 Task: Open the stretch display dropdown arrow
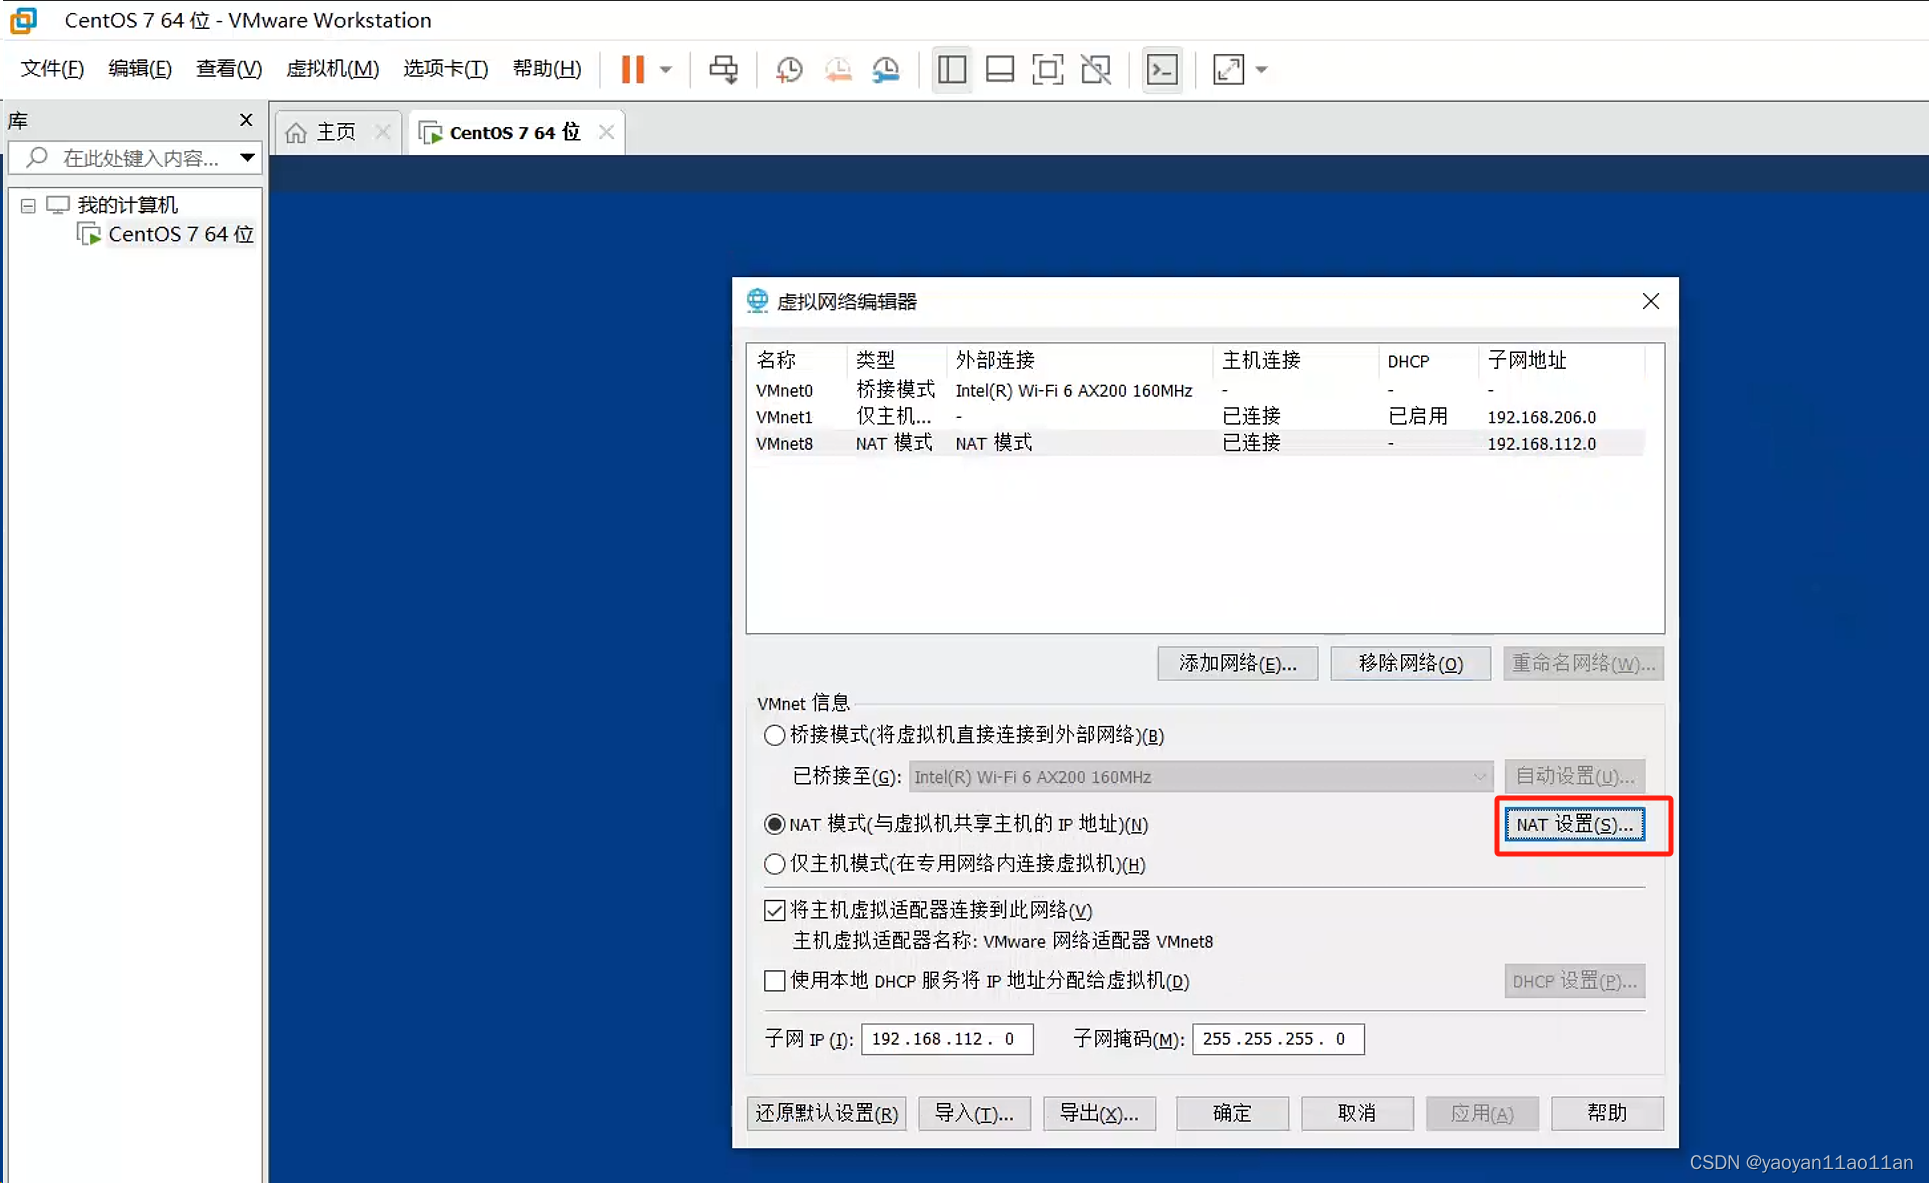pos(1261,70)
